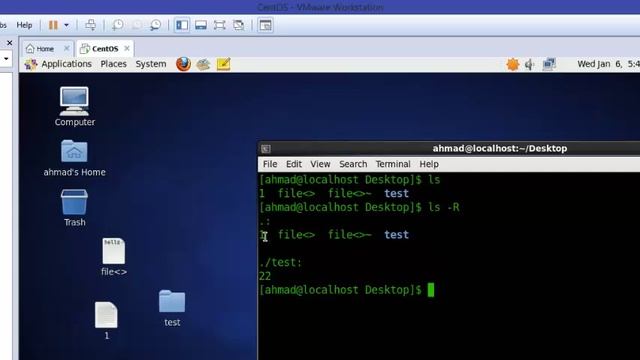640x360 pixels.
Task: Take a VM snapshot via clock icon
Action: click(118, 25)
